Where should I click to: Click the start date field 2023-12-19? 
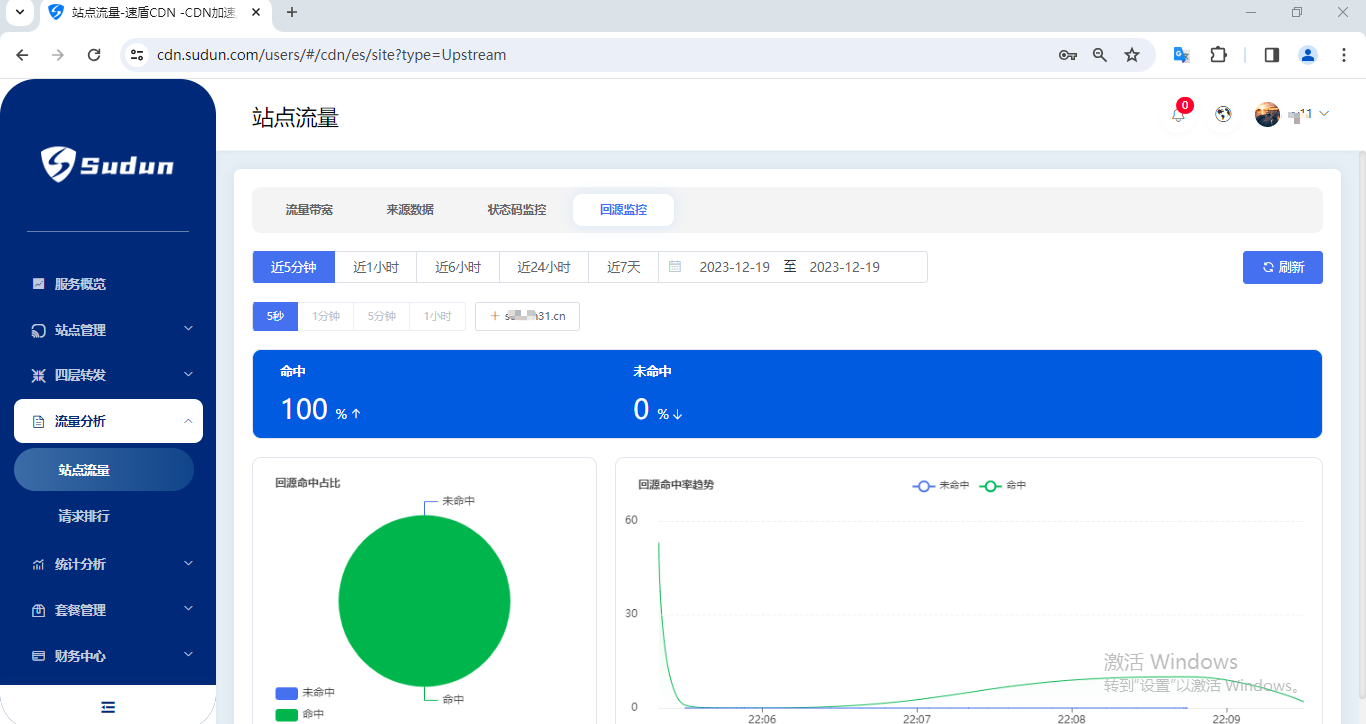coord(734,267)
